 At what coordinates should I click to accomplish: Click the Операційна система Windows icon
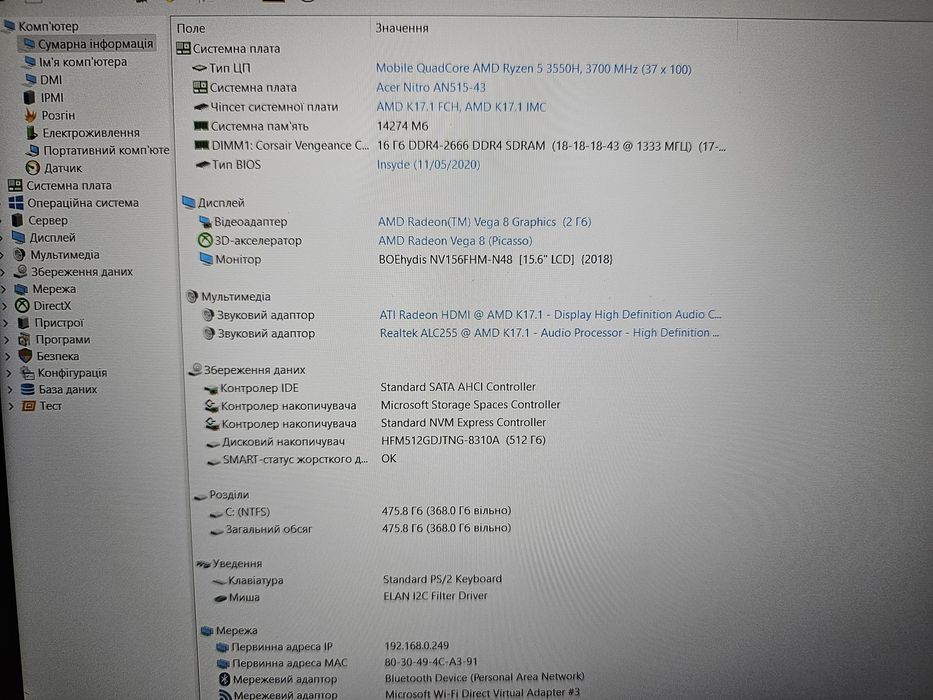[x=16, y=202]
